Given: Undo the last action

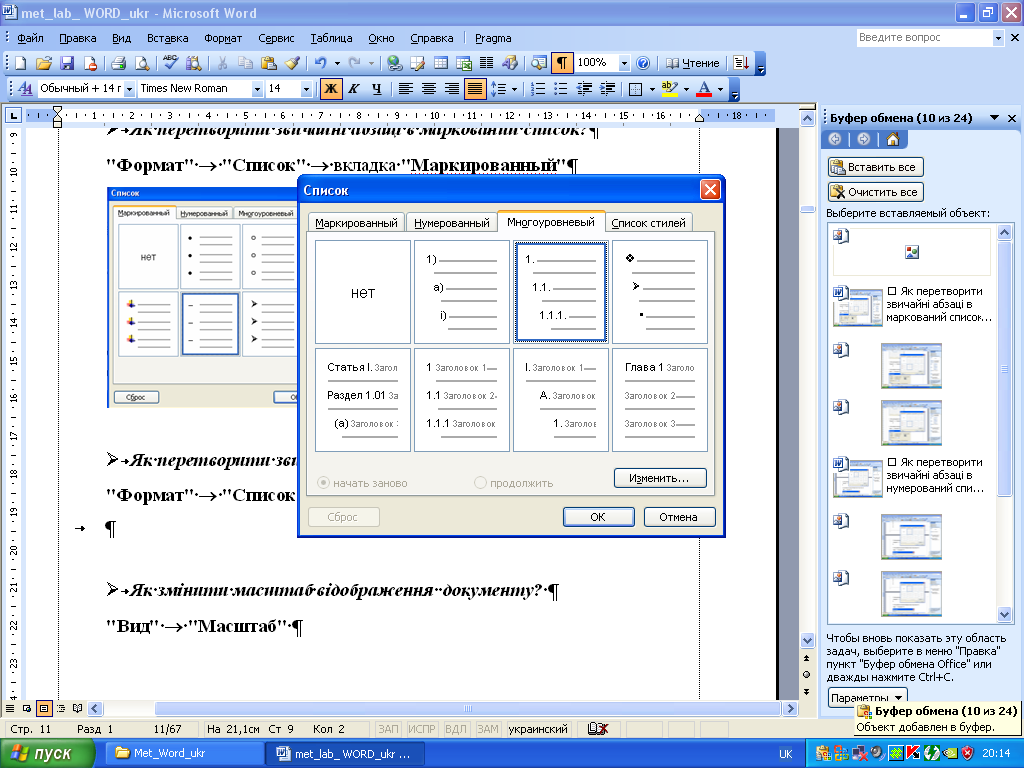Looking at the screenshot, I should pyautogui.click(x=320, y=63).
